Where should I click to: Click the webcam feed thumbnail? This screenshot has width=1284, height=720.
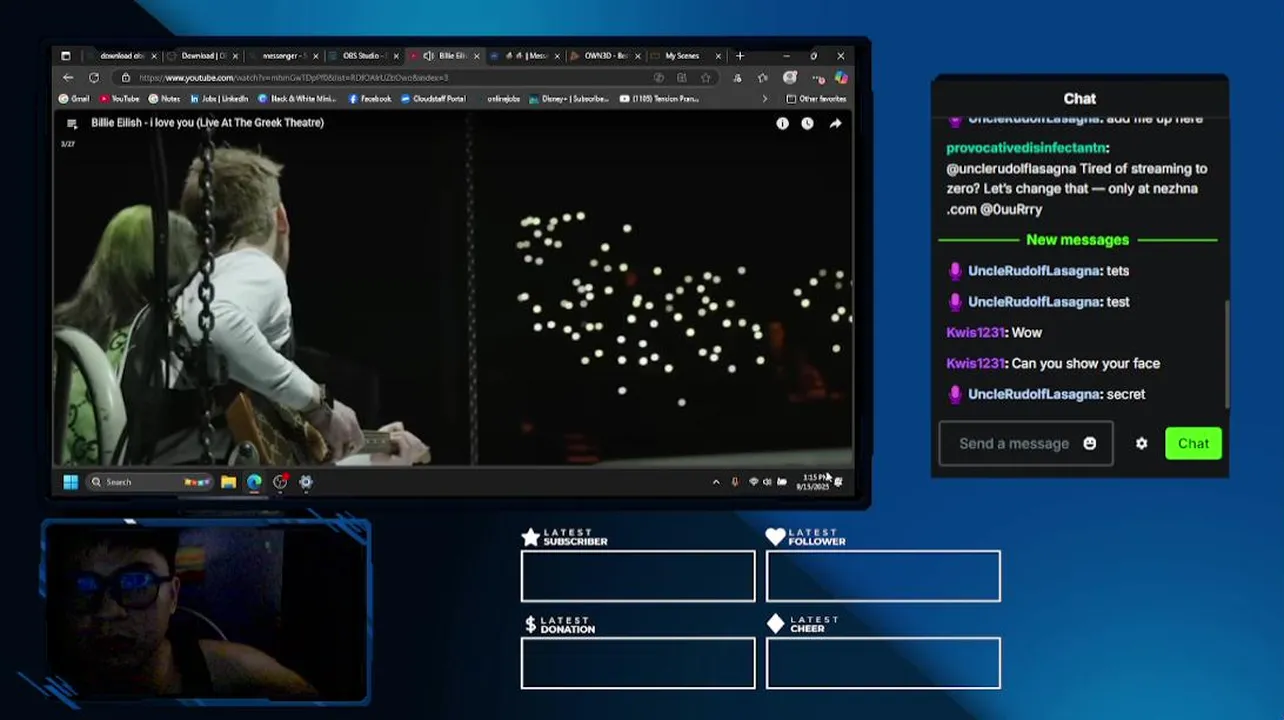(x=205, y=611)
